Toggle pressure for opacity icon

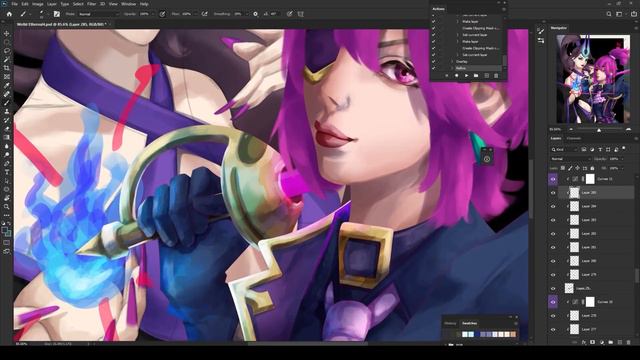tap(162, 14)
